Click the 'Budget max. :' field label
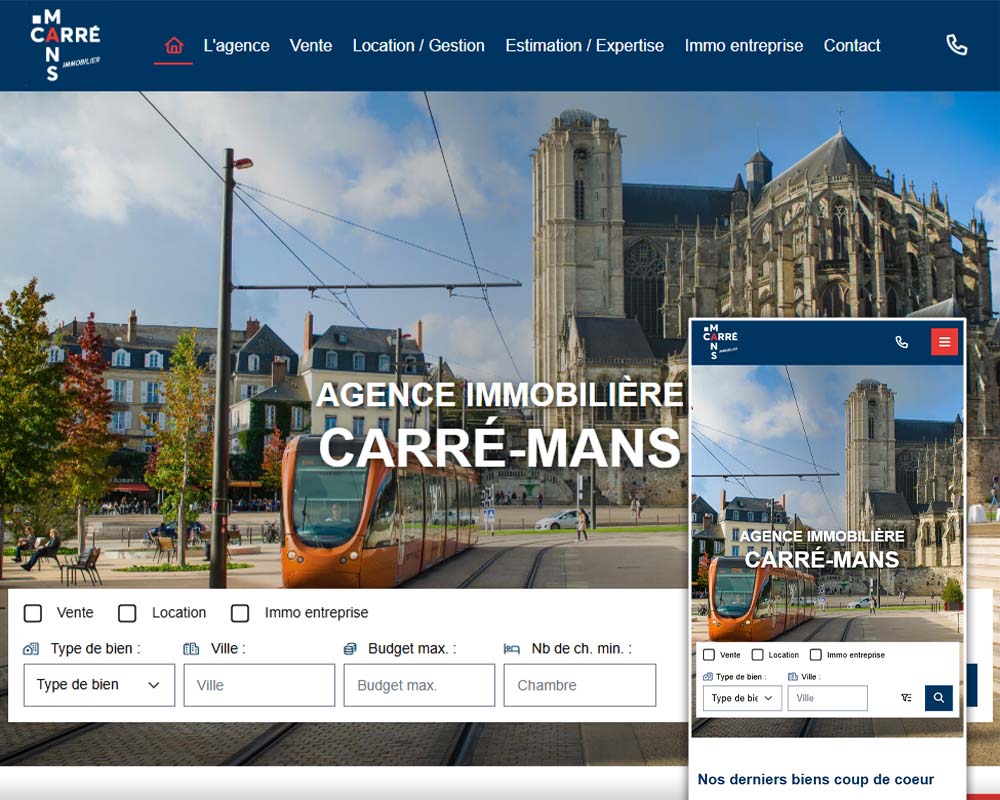Image resolution: width=1000 pixels, height=800 pixels. (412, 649)
